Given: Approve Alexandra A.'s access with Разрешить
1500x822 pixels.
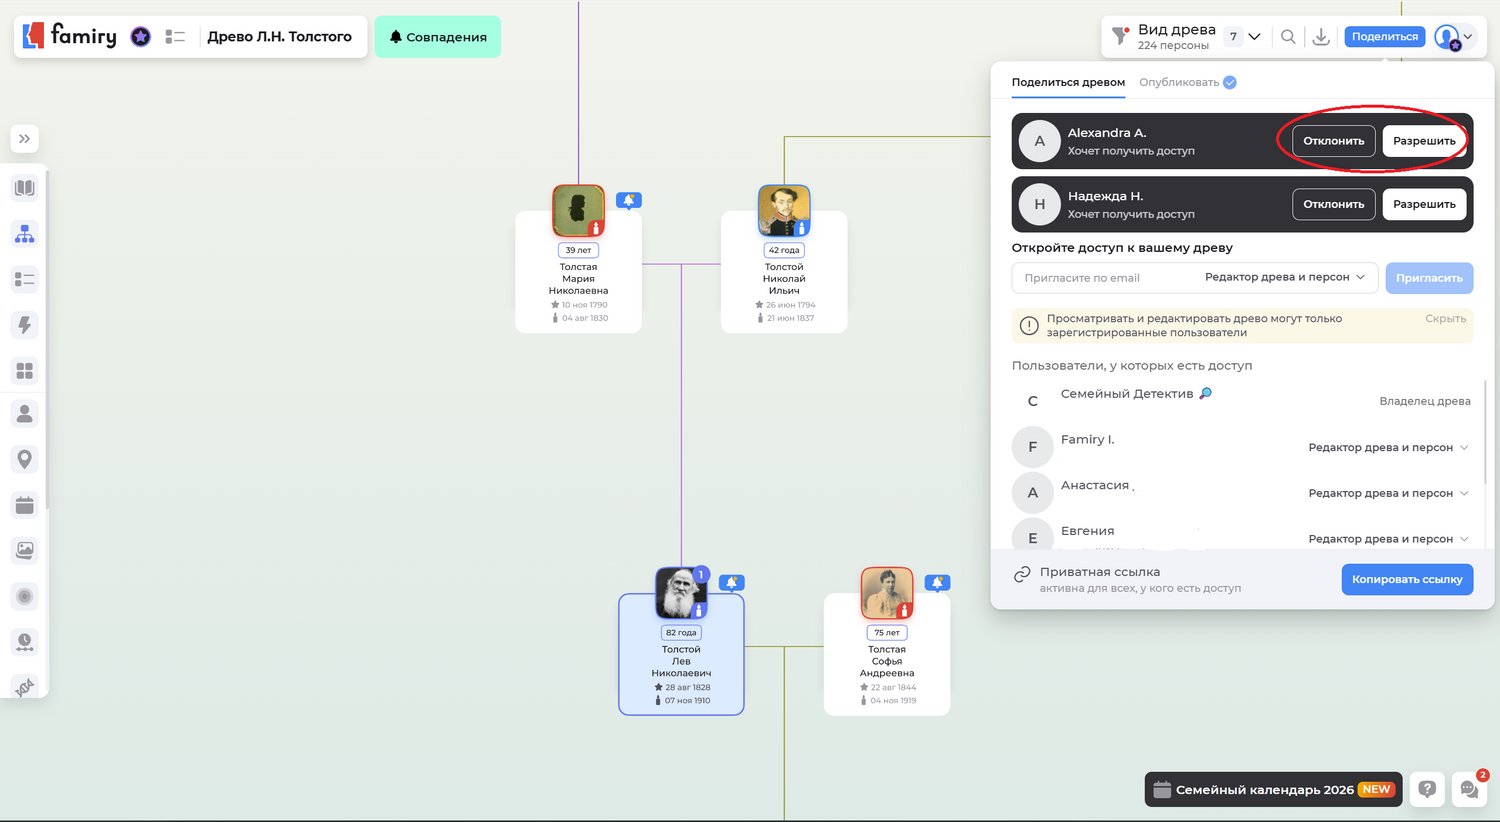Looking at the screenshot, I should click(x=1424, y=141).
